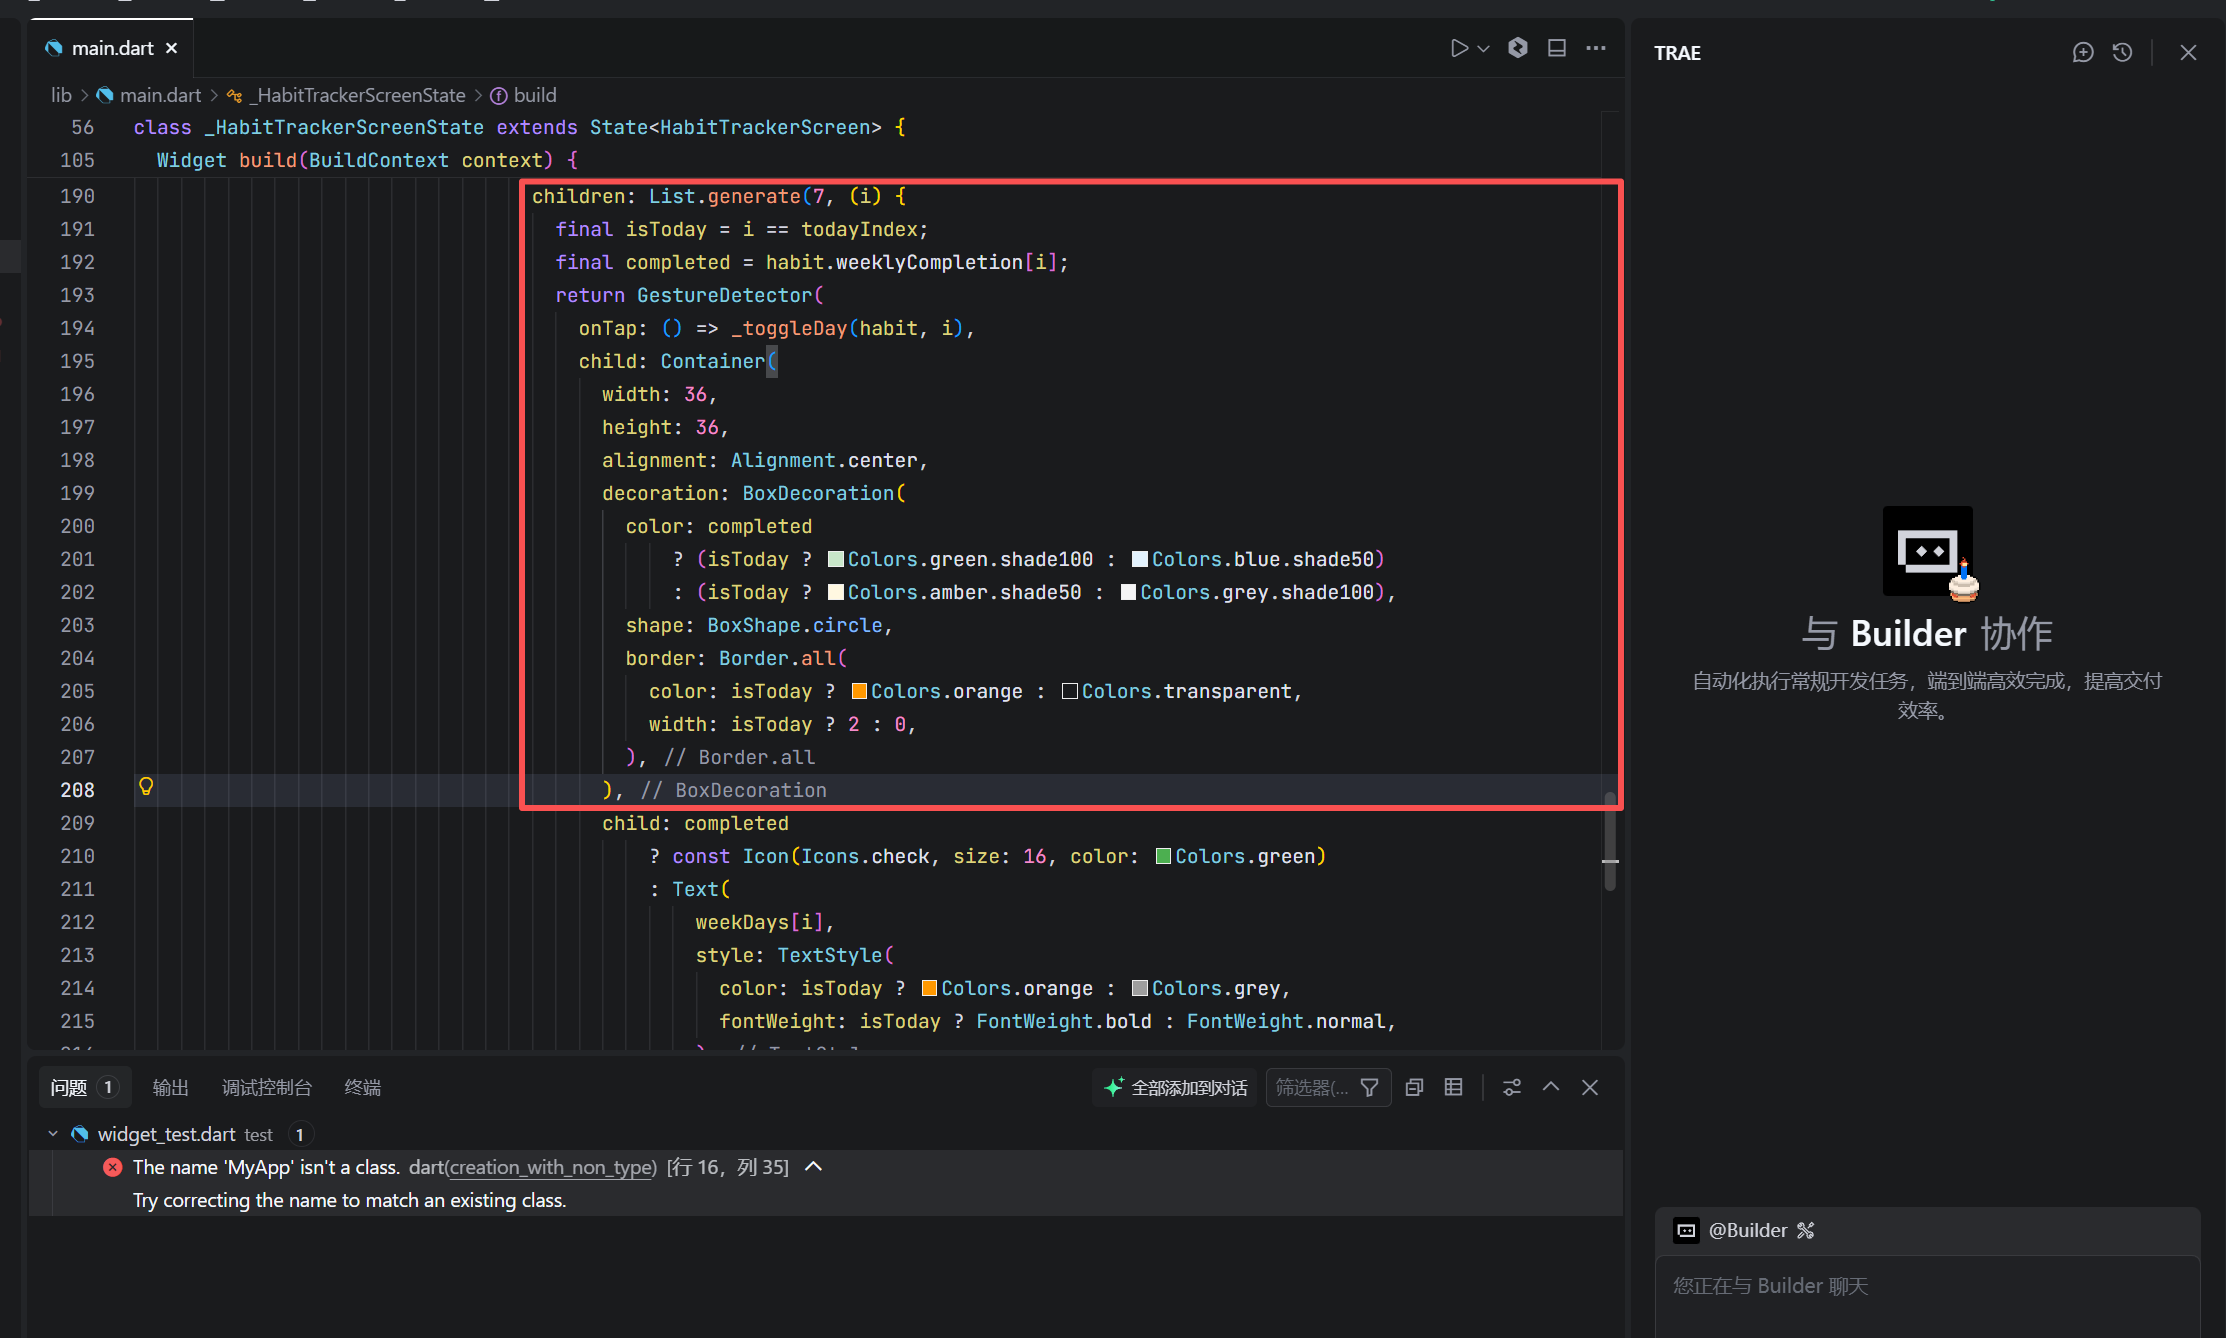2226x1338 pixels.
Task: Click collapse all problems icon
Action: [1414, 1087]
